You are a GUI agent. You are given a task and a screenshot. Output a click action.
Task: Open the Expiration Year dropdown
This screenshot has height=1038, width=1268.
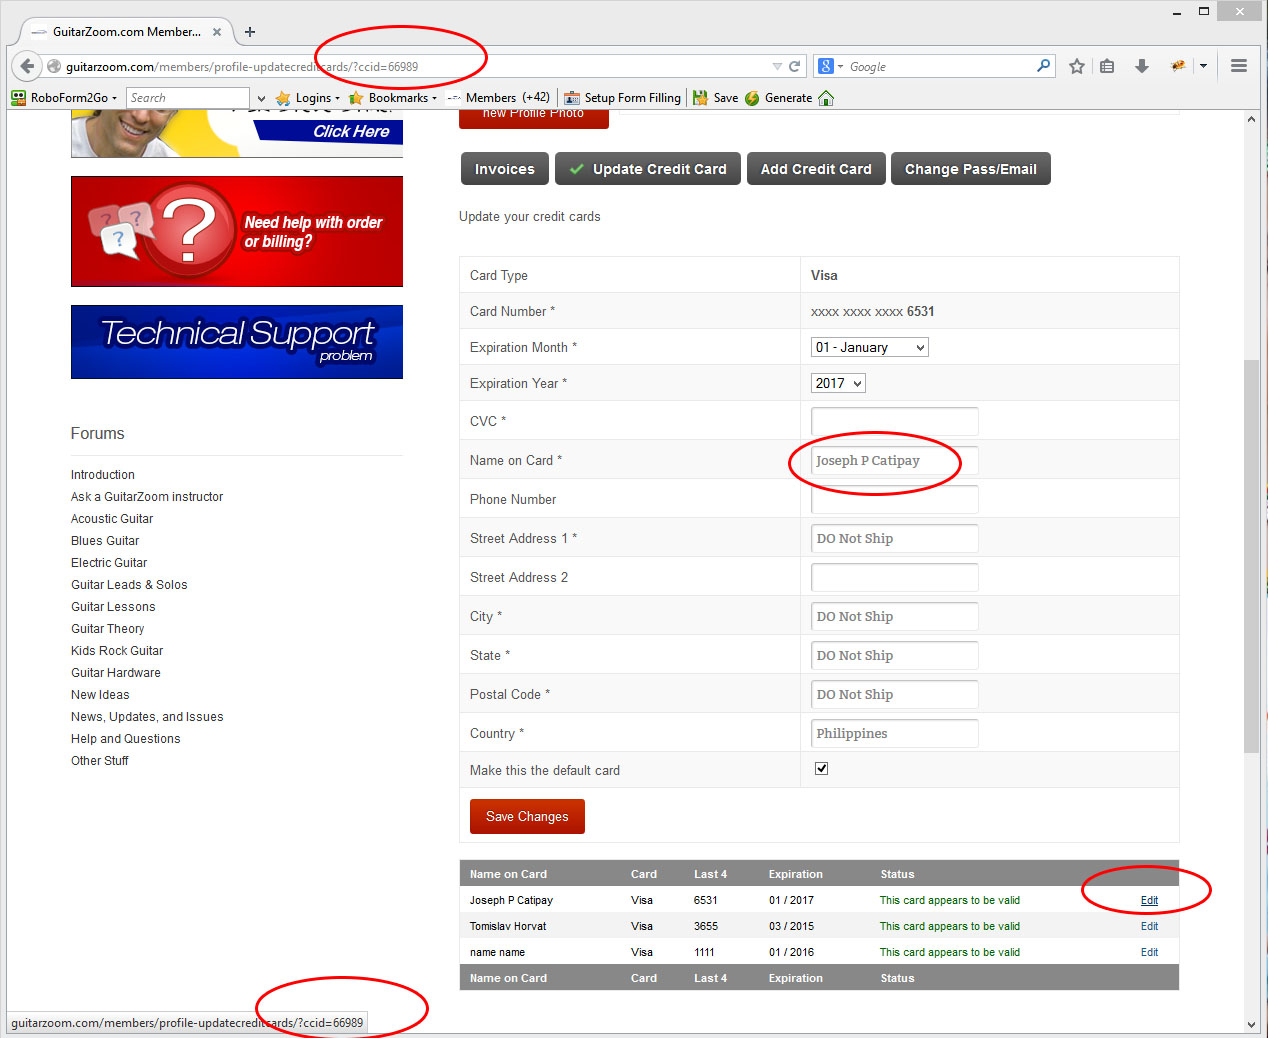838,383
